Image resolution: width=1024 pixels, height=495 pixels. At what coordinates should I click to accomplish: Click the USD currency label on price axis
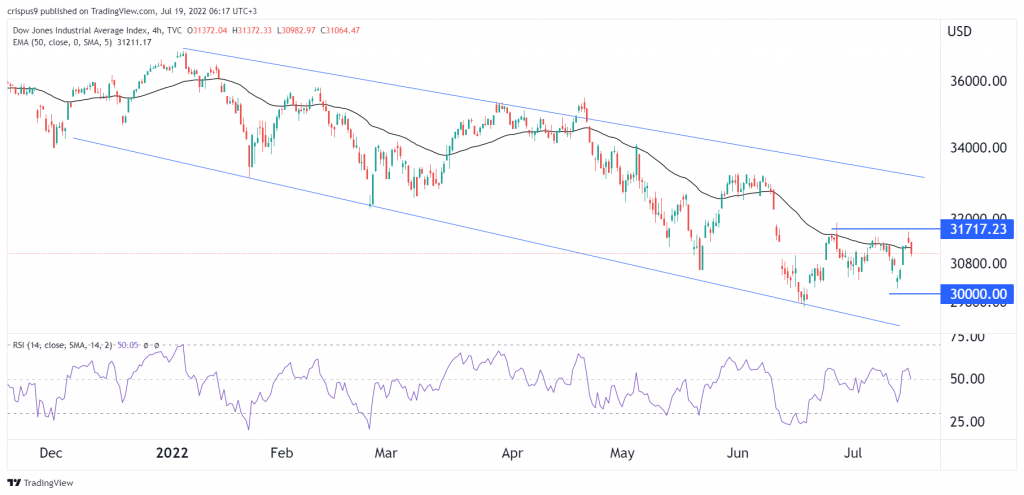pos(960,30)
